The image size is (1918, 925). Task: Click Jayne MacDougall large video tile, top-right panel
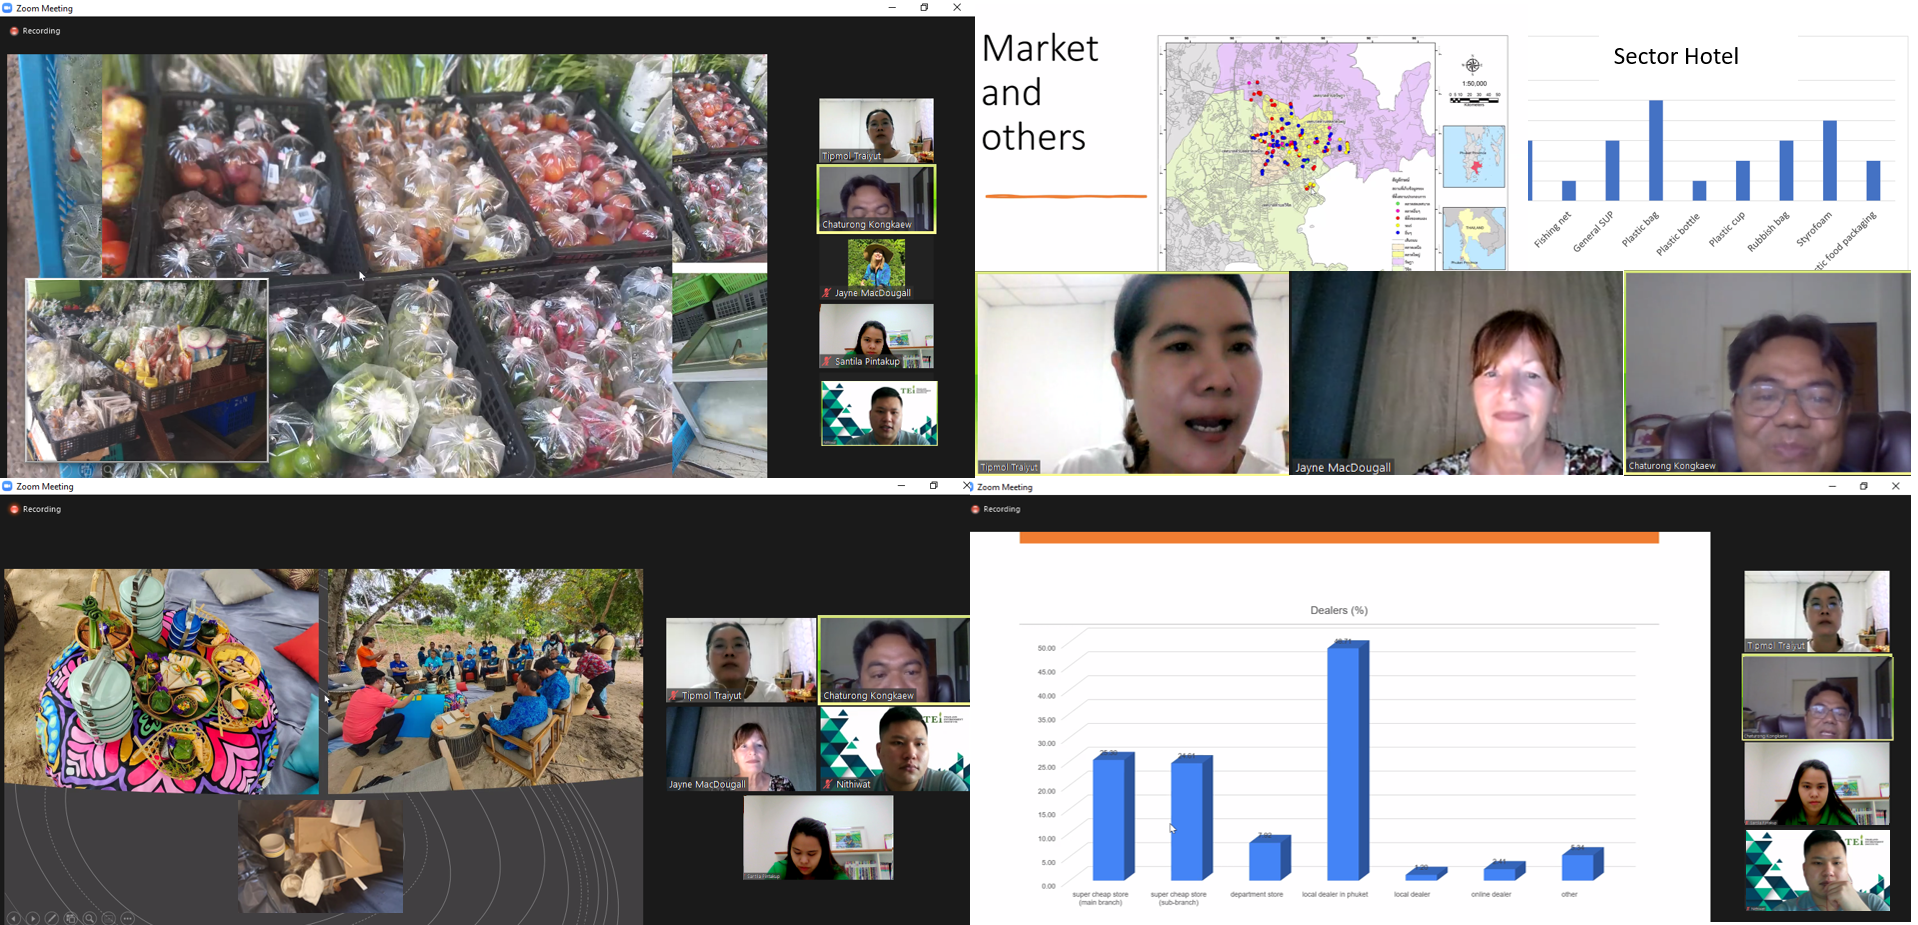click(x=1456, y=373)
